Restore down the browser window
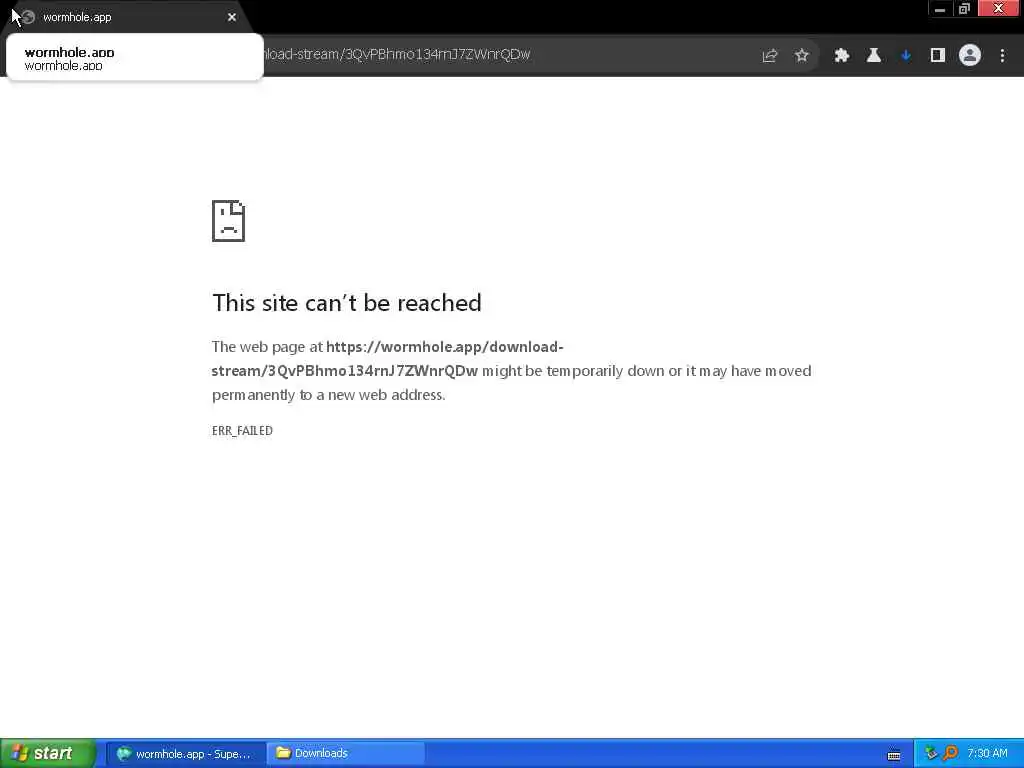 (x=964, y=9)
